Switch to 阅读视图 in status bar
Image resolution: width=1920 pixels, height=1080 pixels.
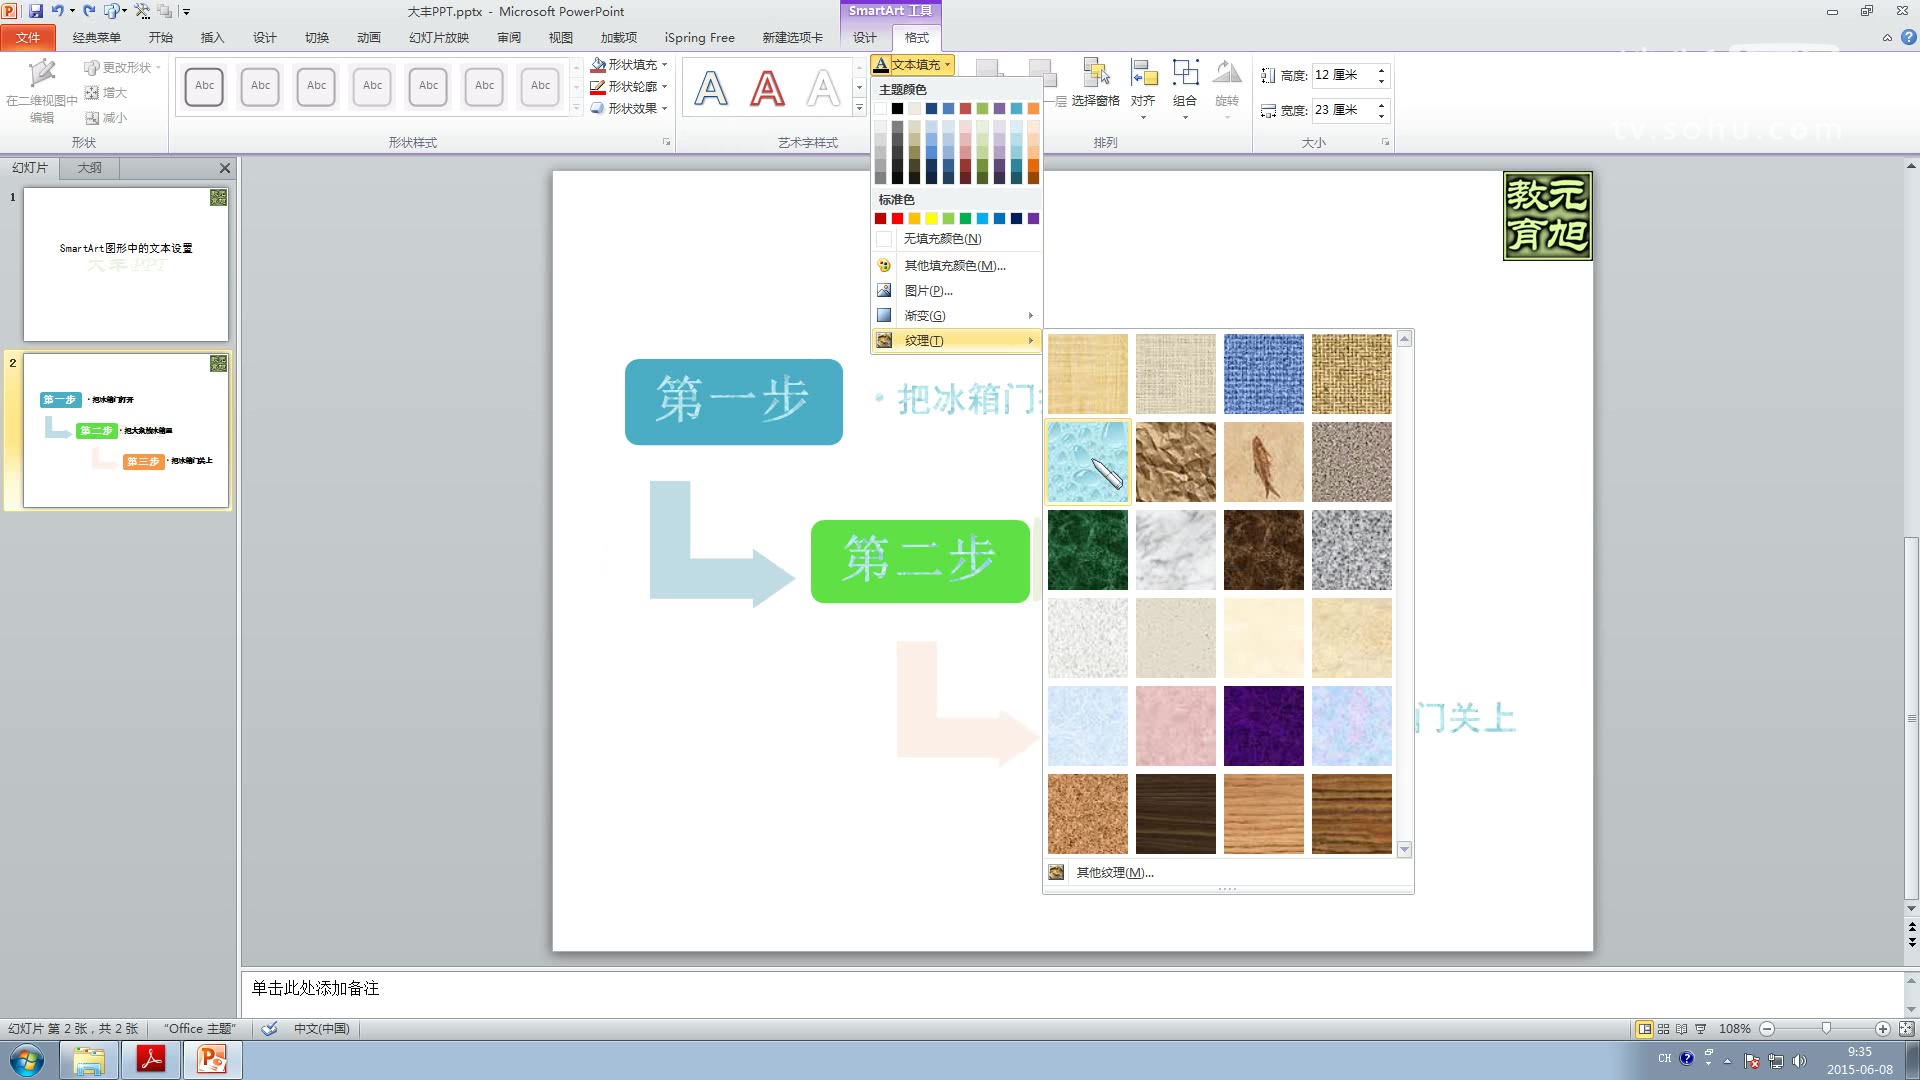(x=1682, y=1028)
